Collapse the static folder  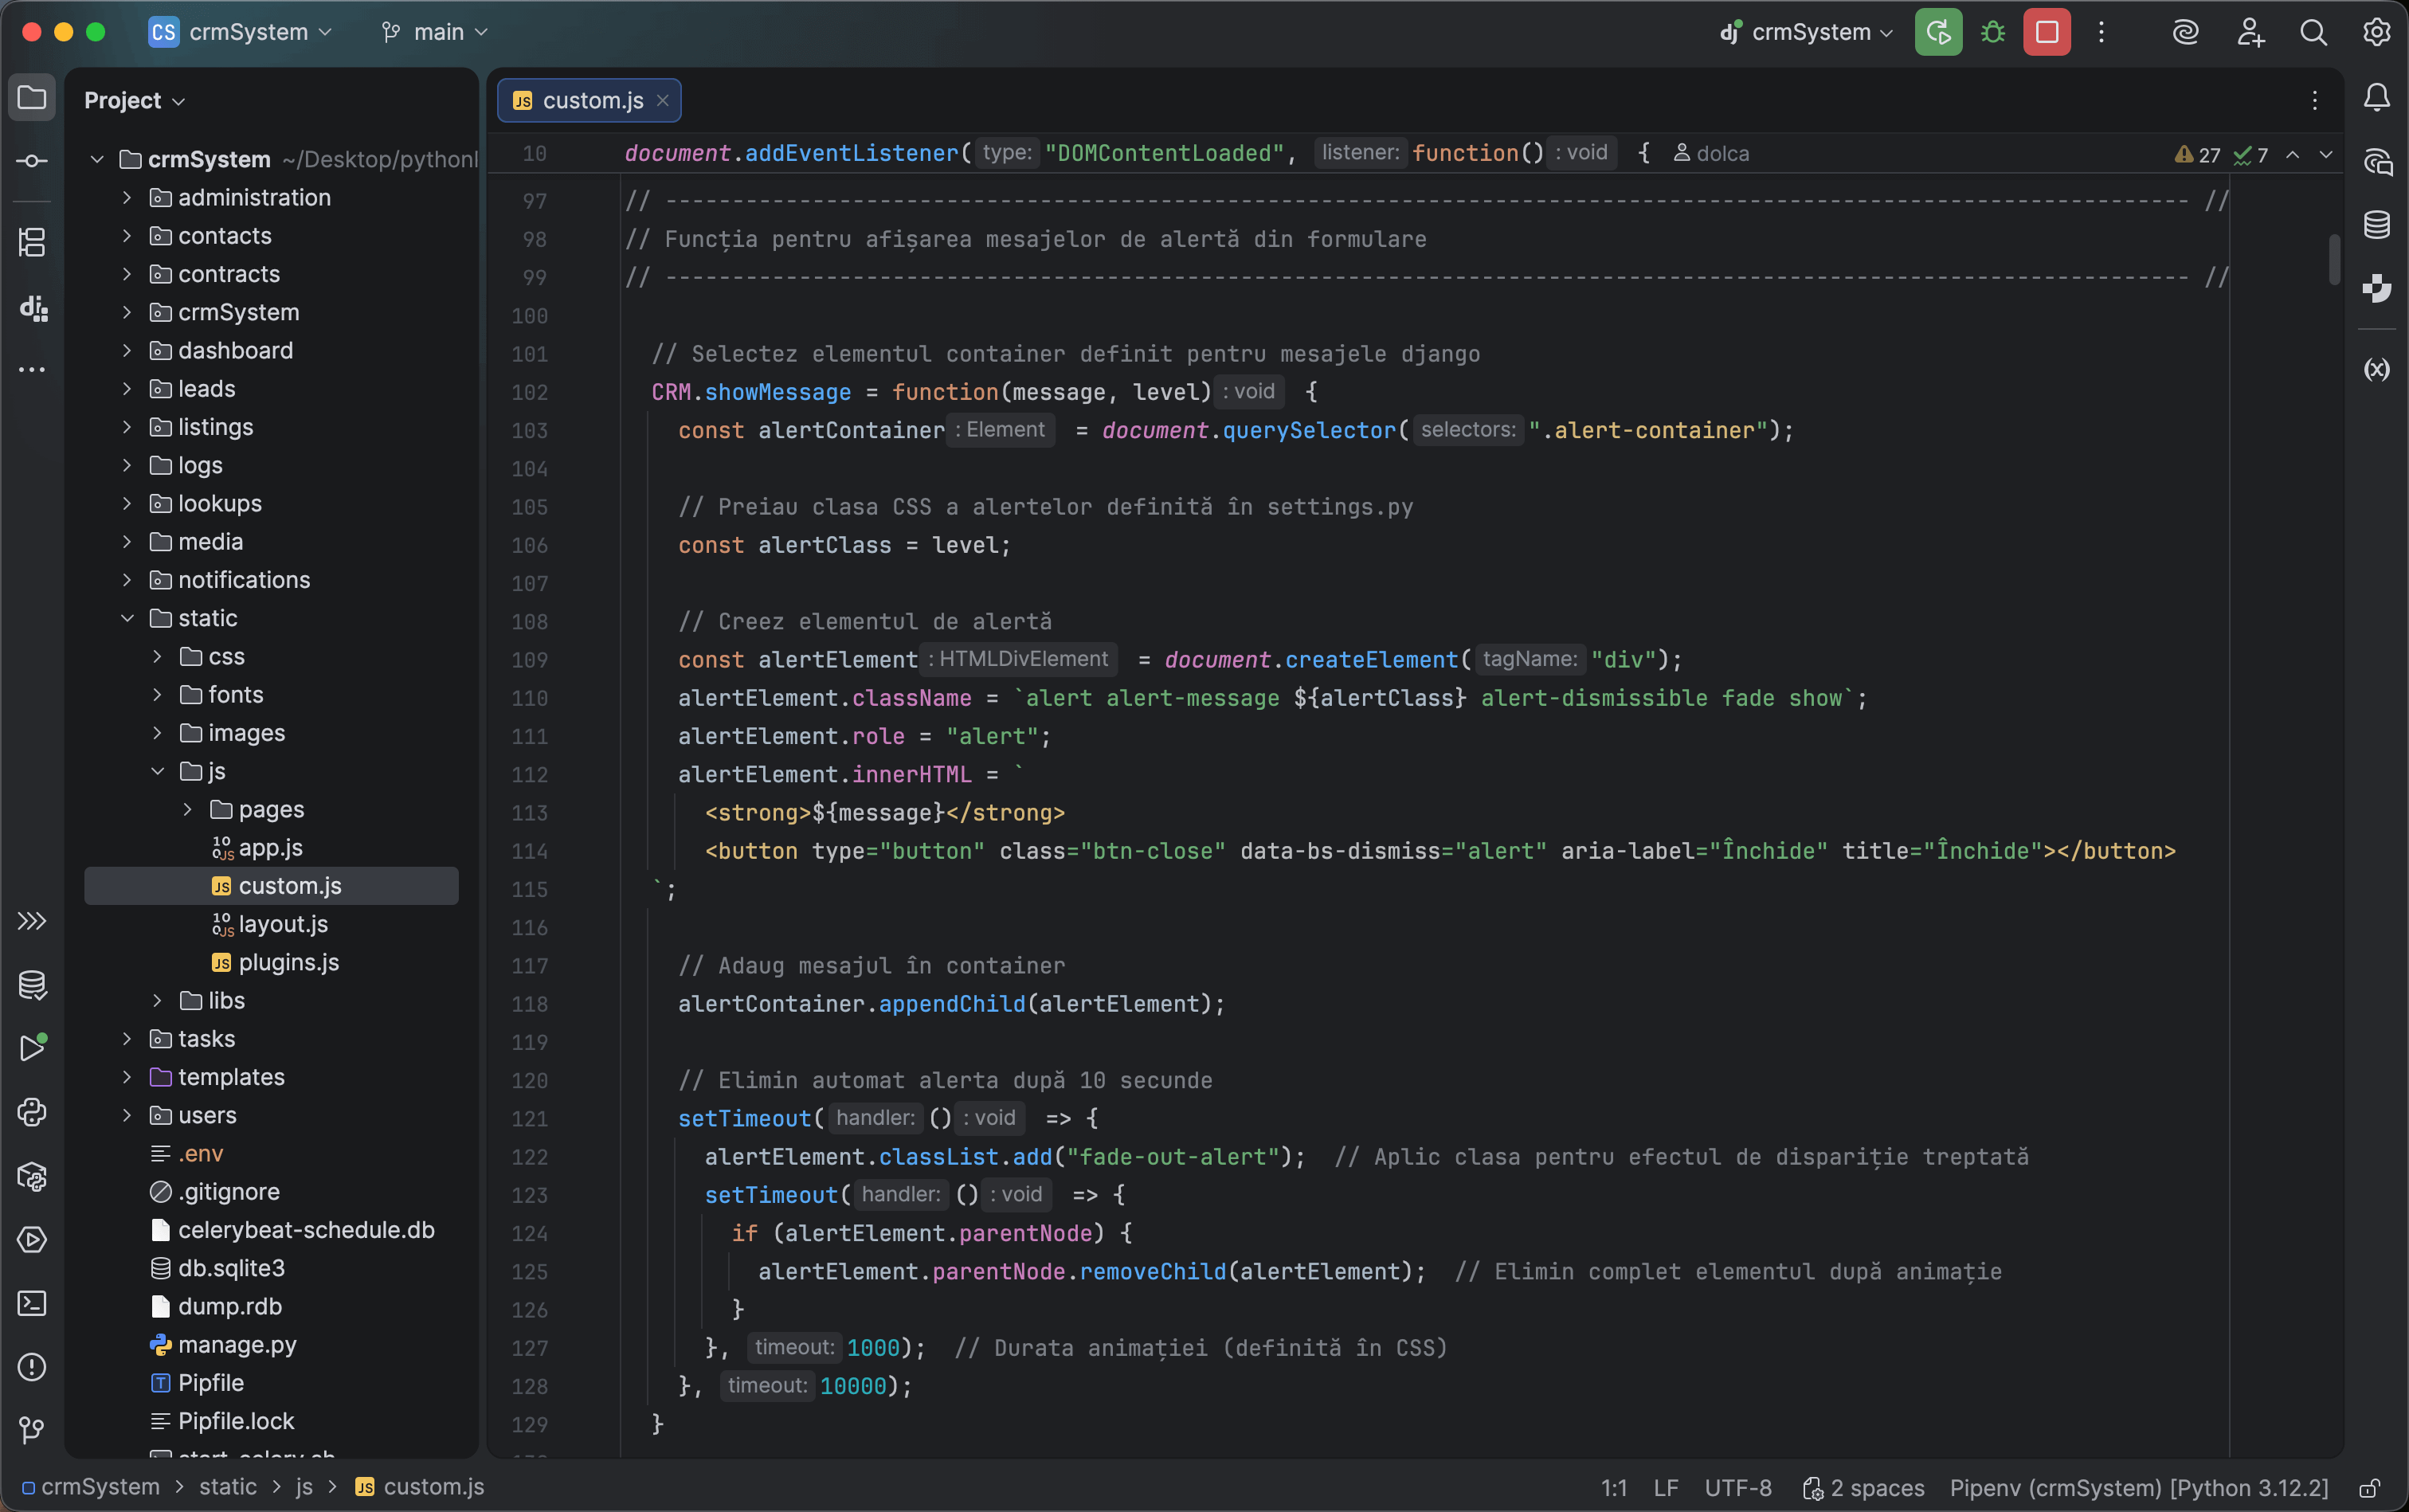click(x=127, y=618)
